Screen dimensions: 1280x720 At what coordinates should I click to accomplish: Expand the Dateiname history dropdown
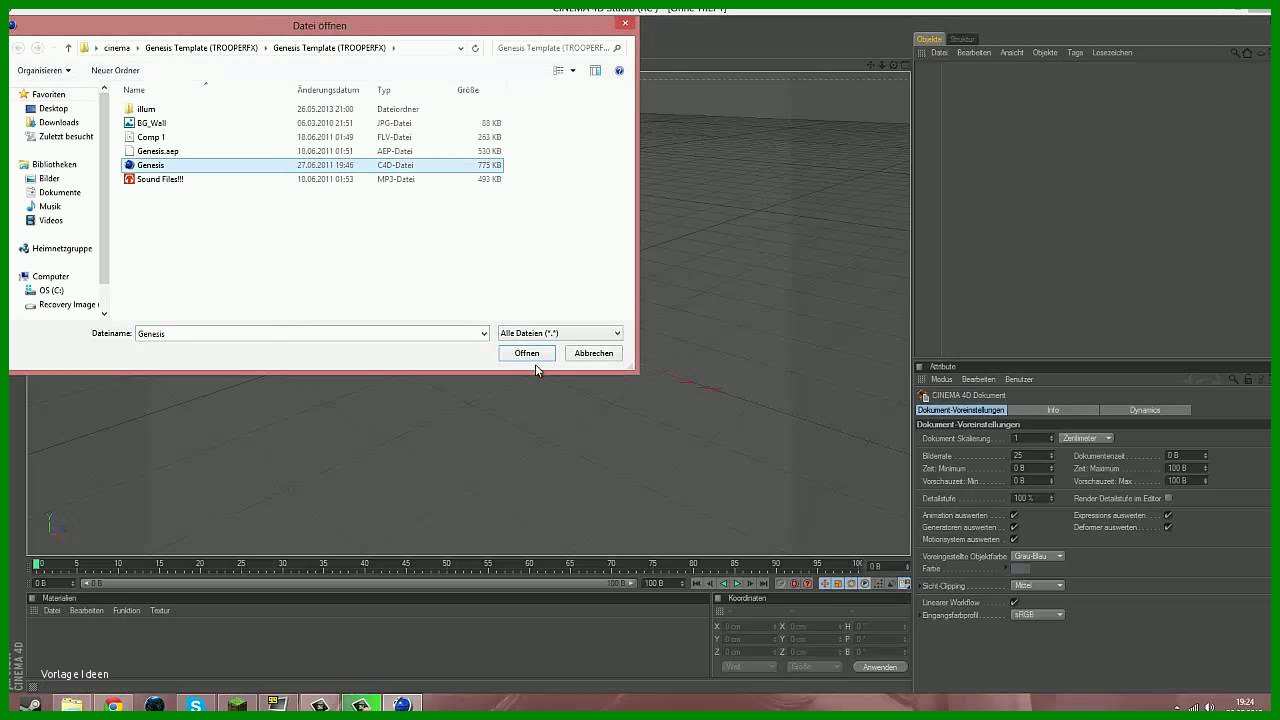point(484,333)
